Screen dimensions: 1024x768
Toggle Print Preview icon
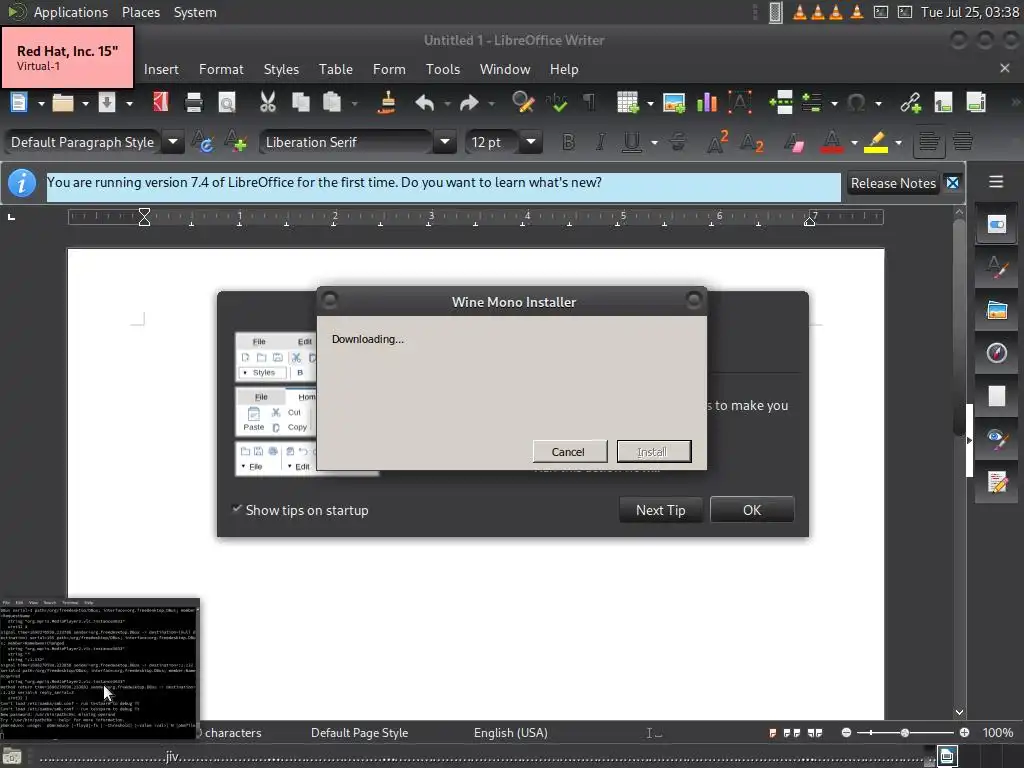(227, 103)
